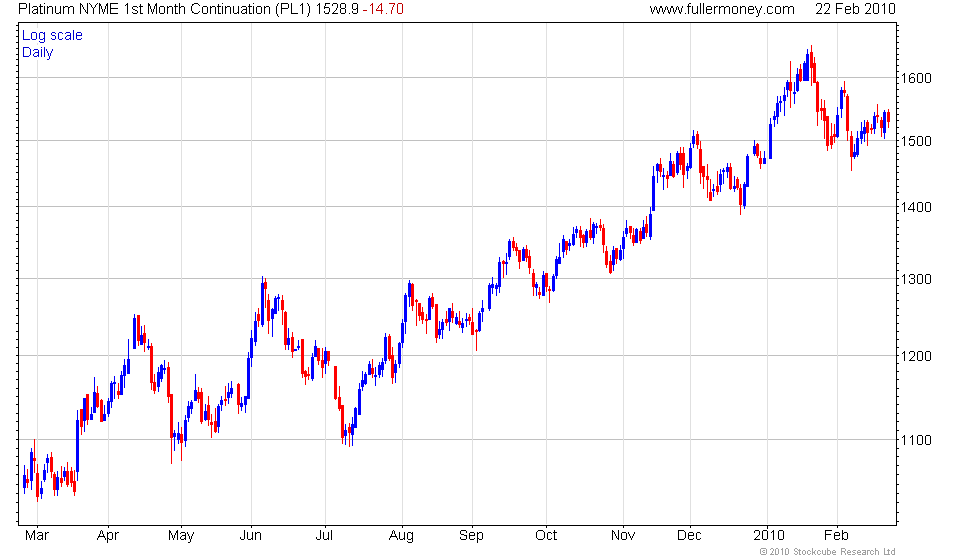Click the 1300 price axis label

916,279
